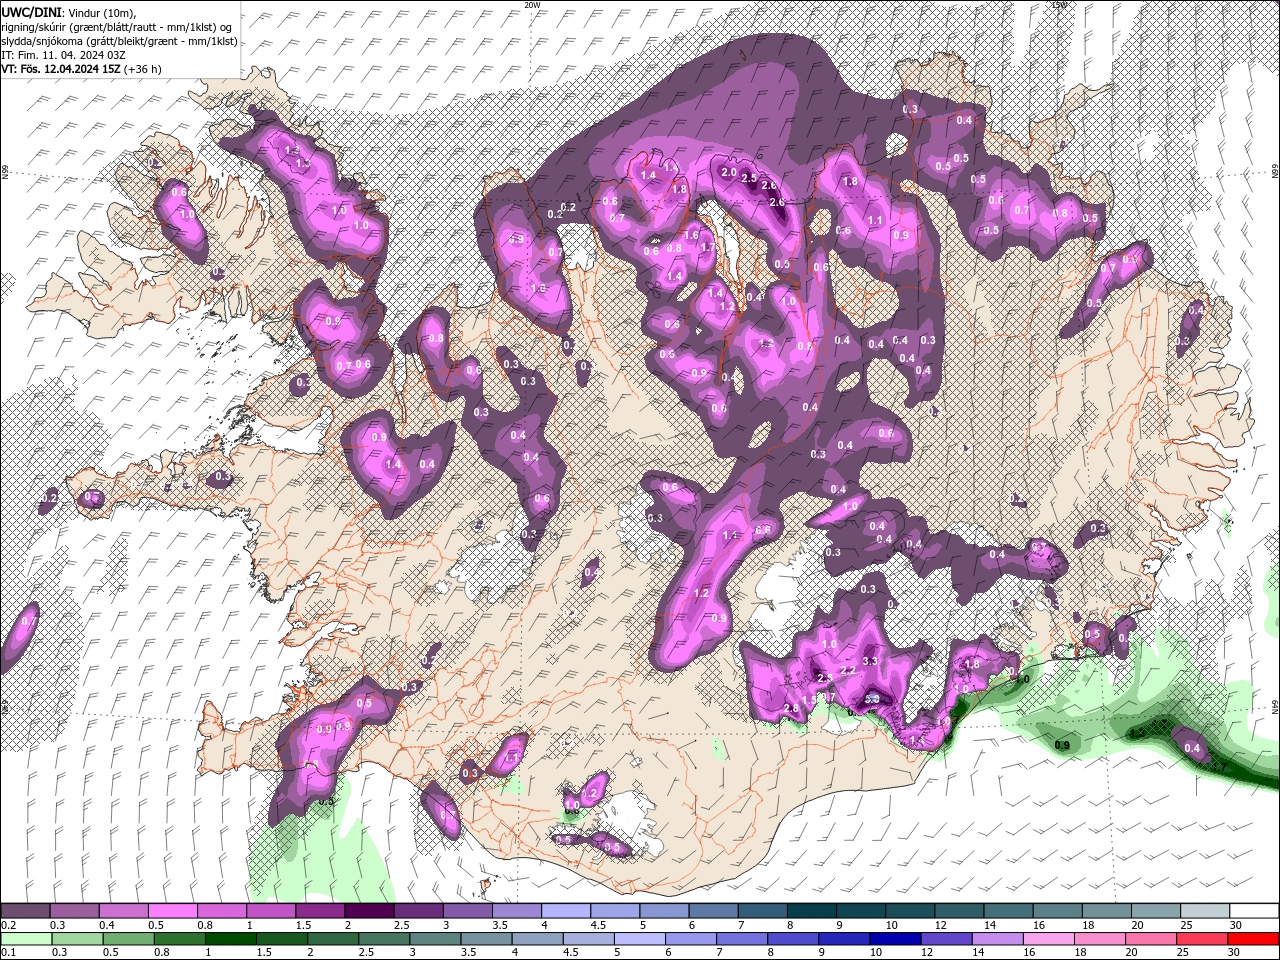The width and height of the screenshot is (1280, 960).
Task: Pick the top-row swatch between 0.3 and 0.4
Action: point(74,911)
